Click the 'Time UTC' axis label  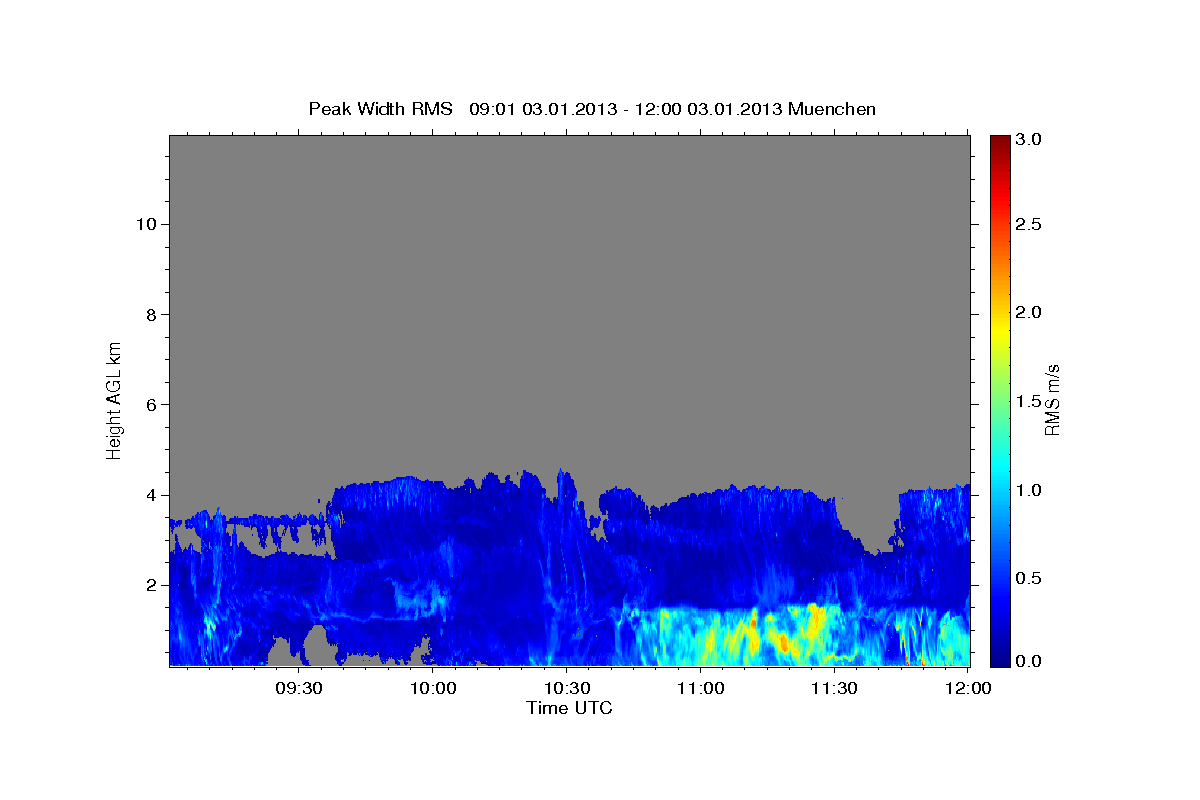click(x=569, y=708)
